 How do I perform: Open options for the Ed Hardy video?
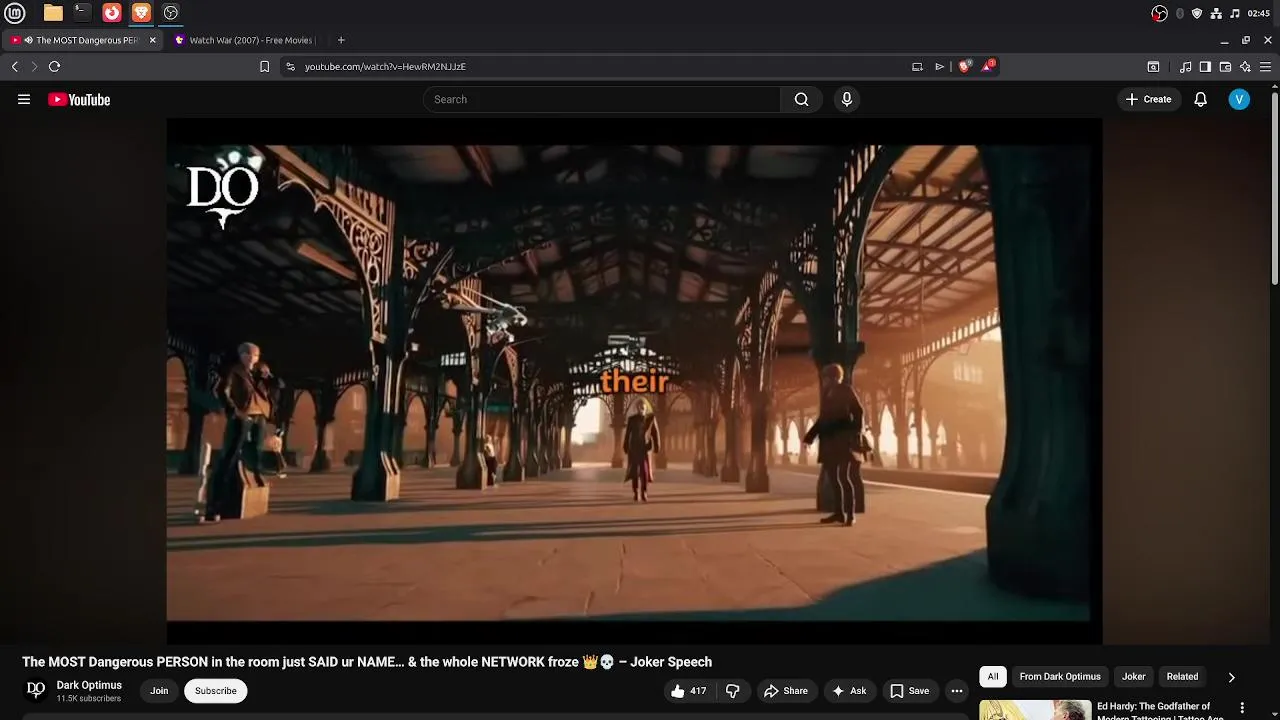1243,708
